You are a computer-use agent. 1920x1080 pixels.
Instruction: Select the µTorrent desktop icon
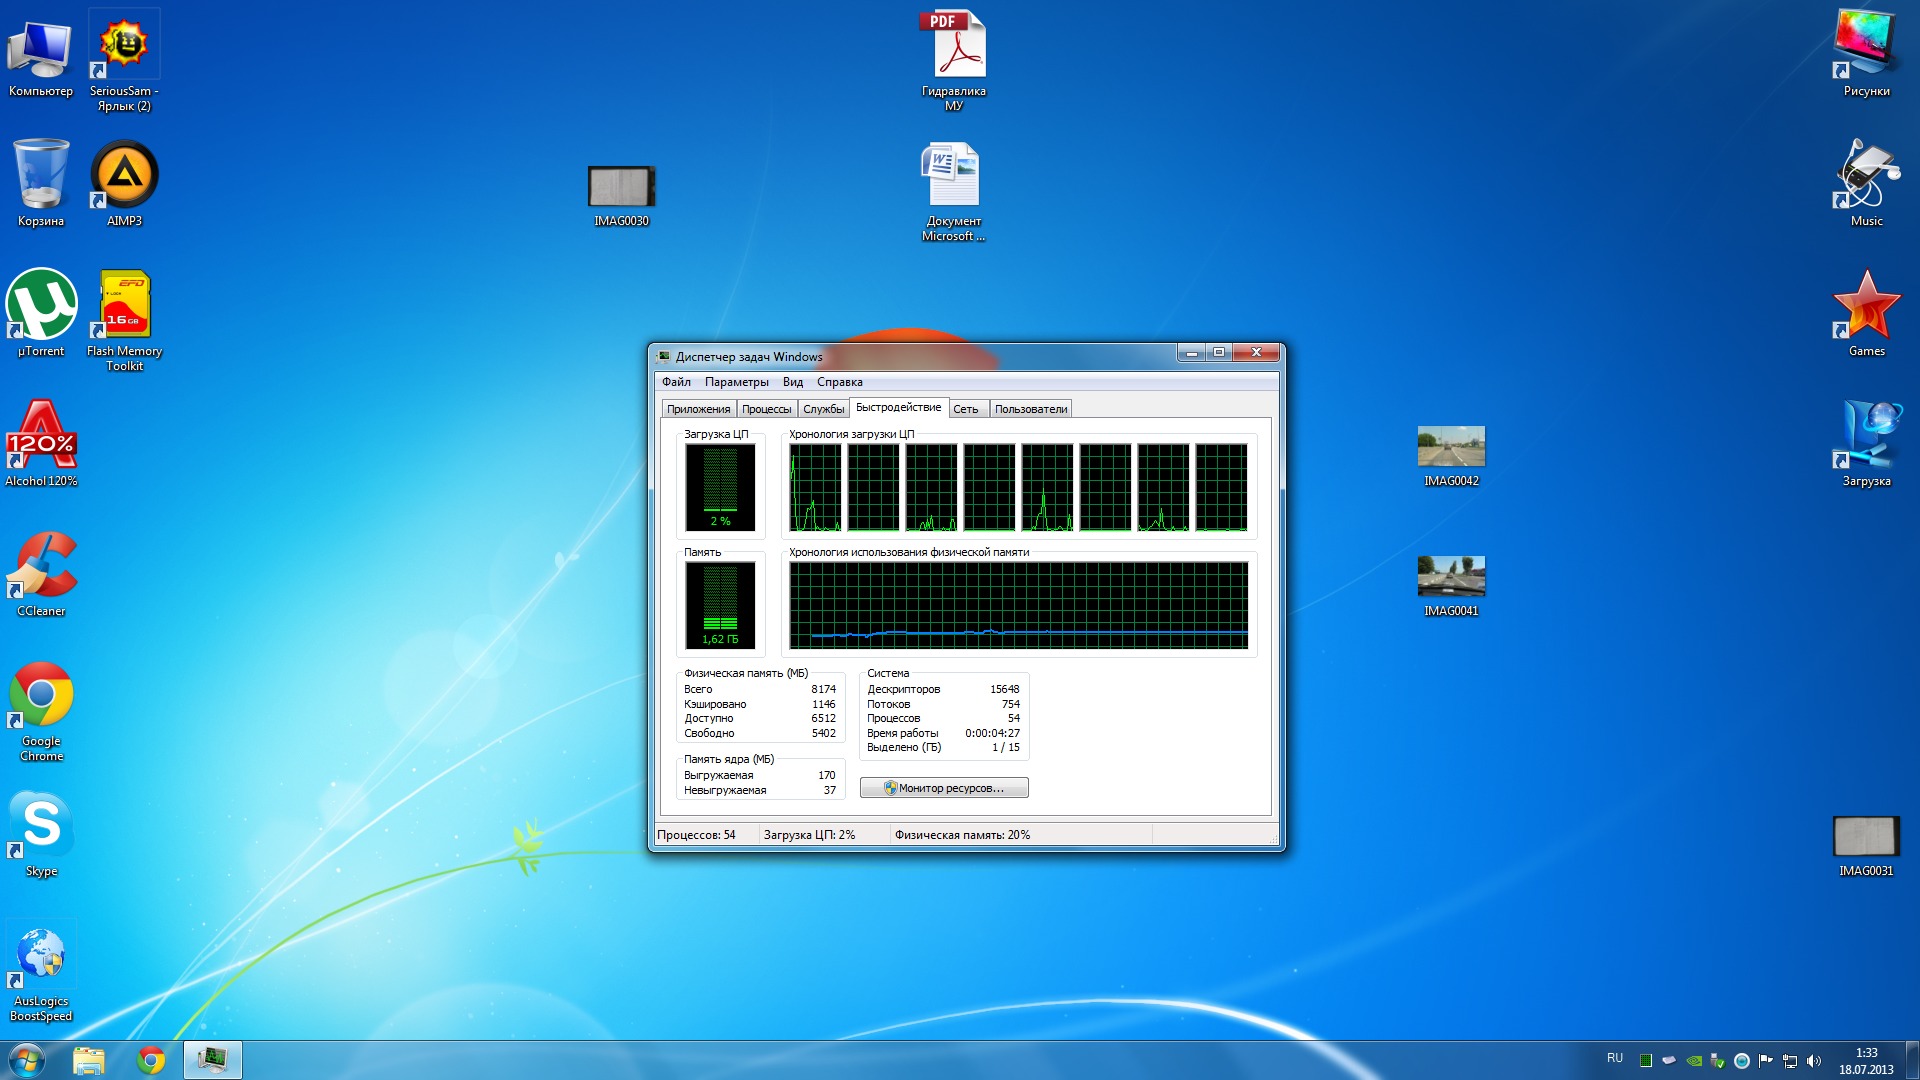coord(40,313)
